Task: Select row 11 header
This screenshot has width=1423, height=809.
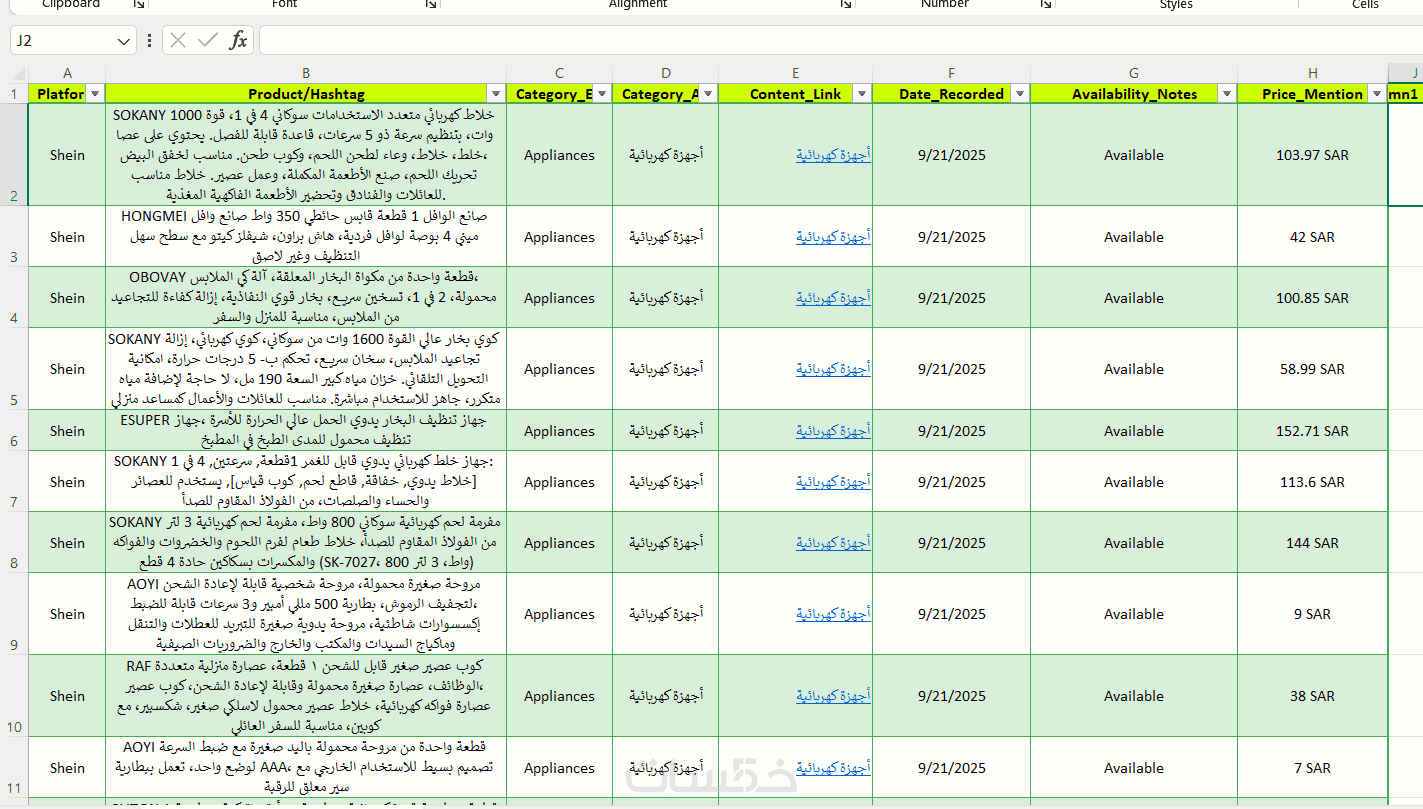Action: coord(14,768)
